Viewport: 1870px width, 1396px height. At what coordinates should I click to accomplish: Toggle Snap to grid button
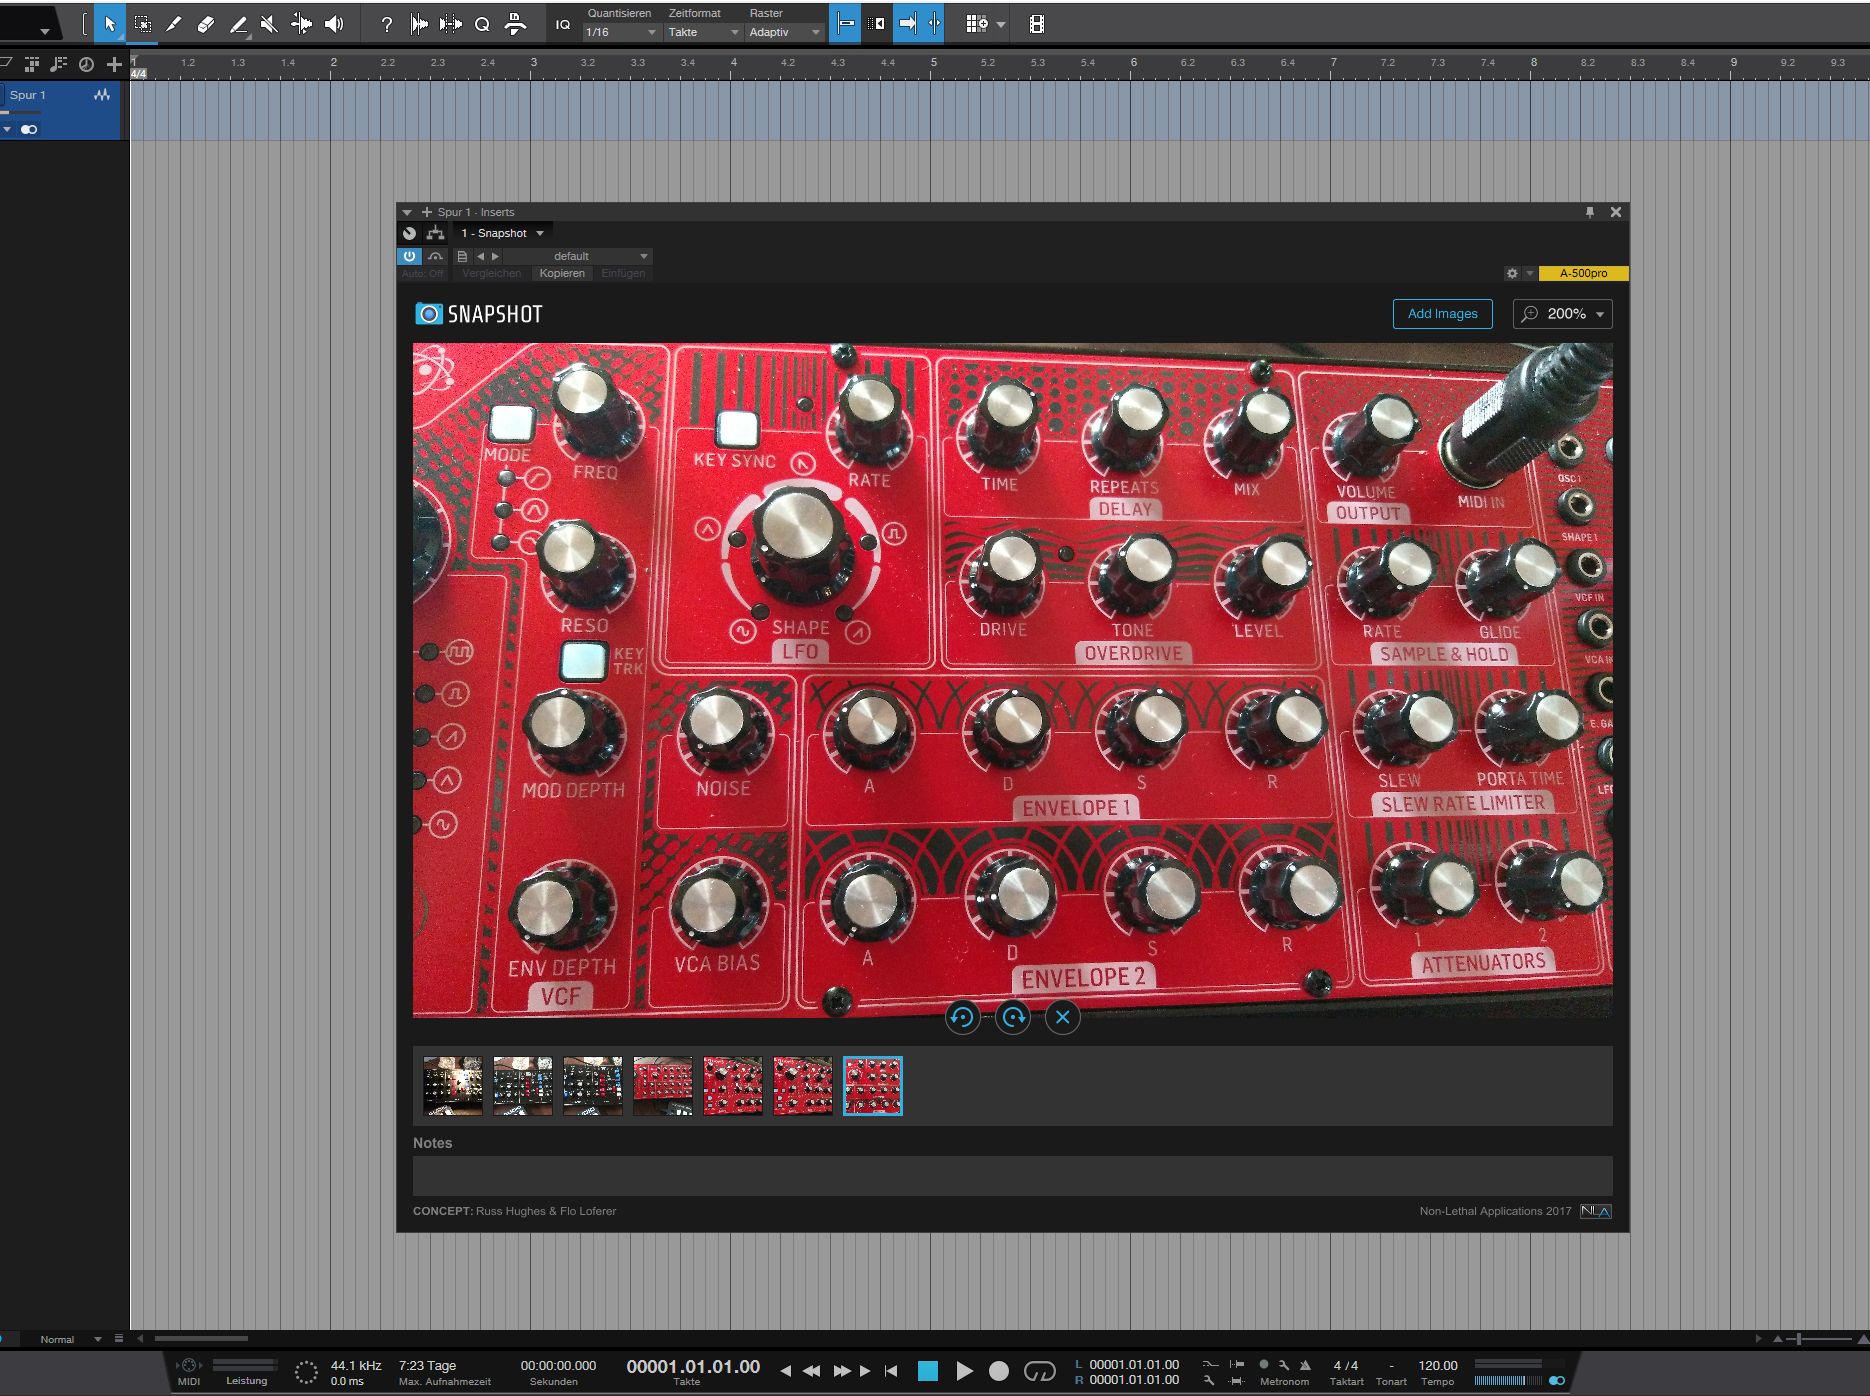[845, 24]
